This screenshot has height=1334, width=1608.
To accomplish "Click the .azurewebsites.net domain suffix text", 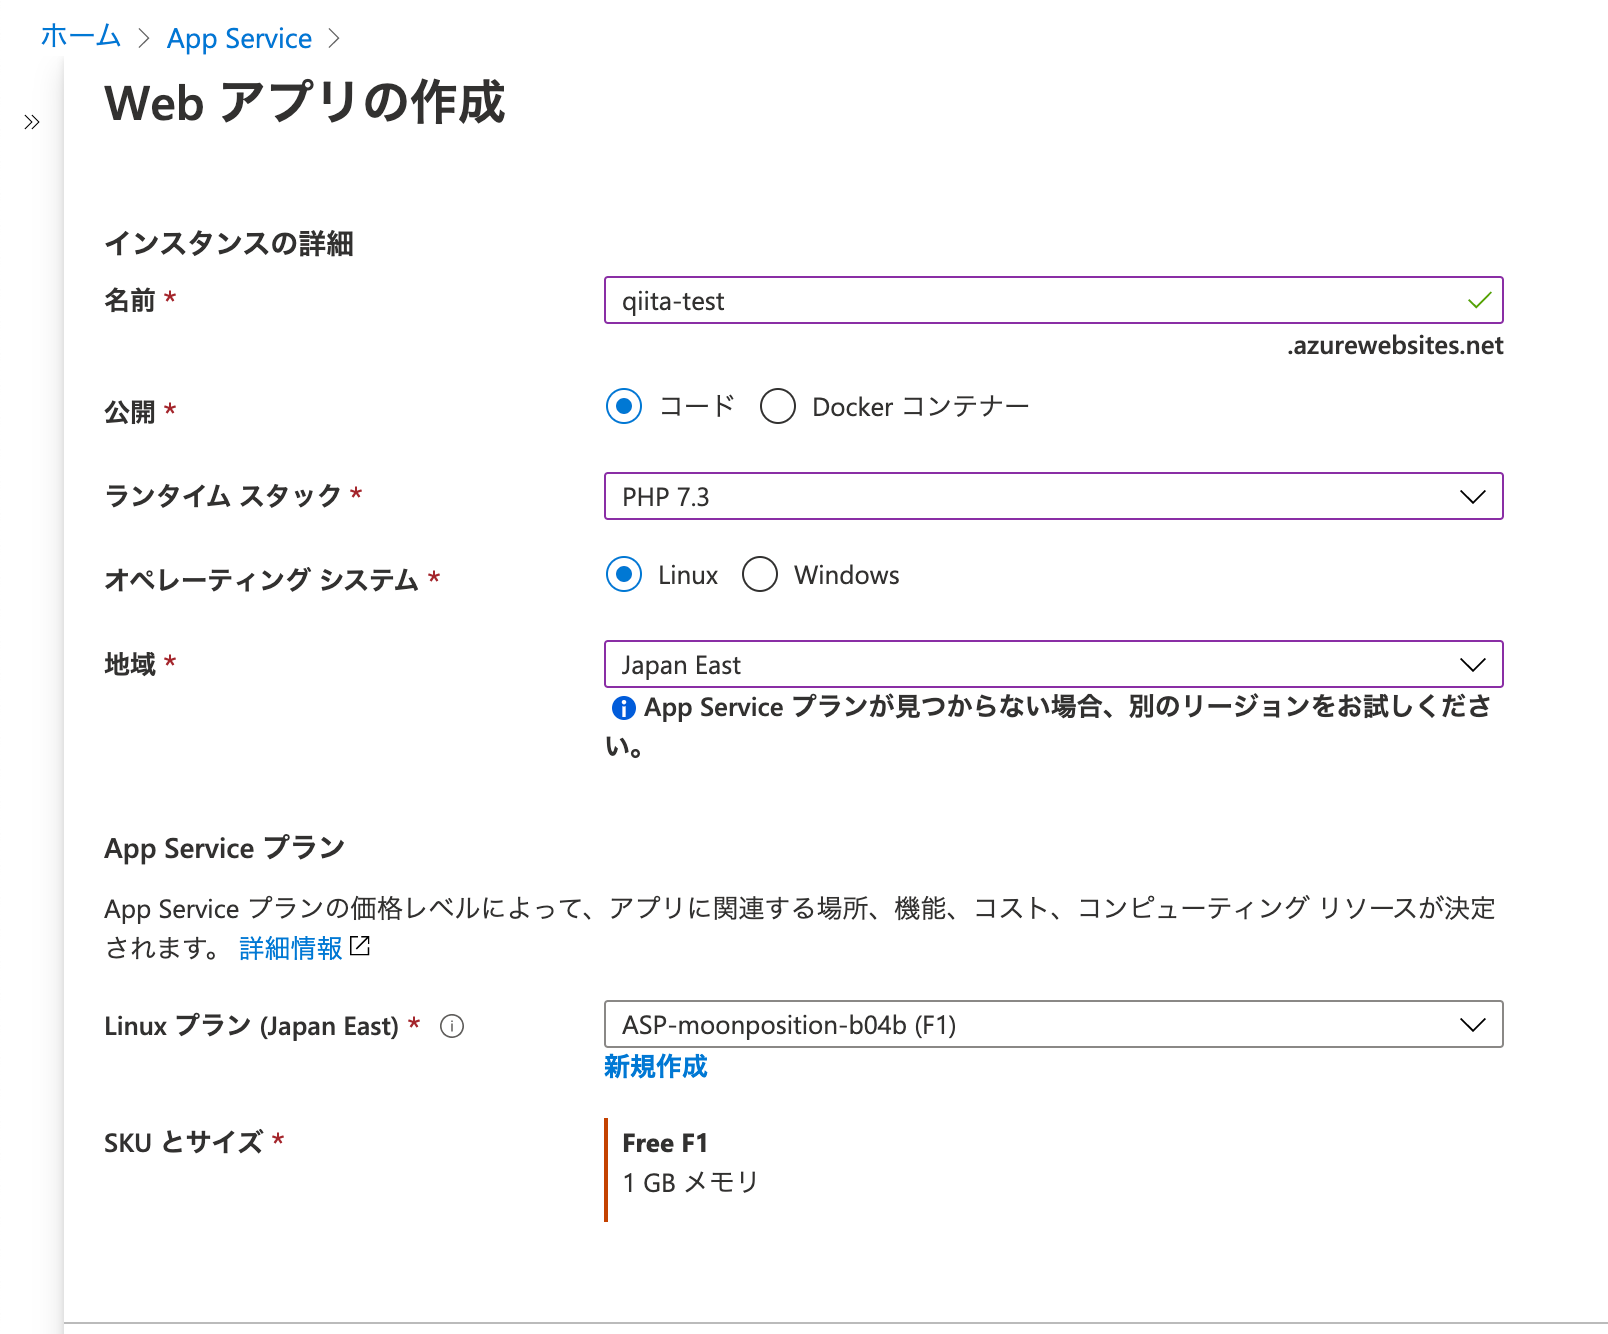I will (1395, 345).
